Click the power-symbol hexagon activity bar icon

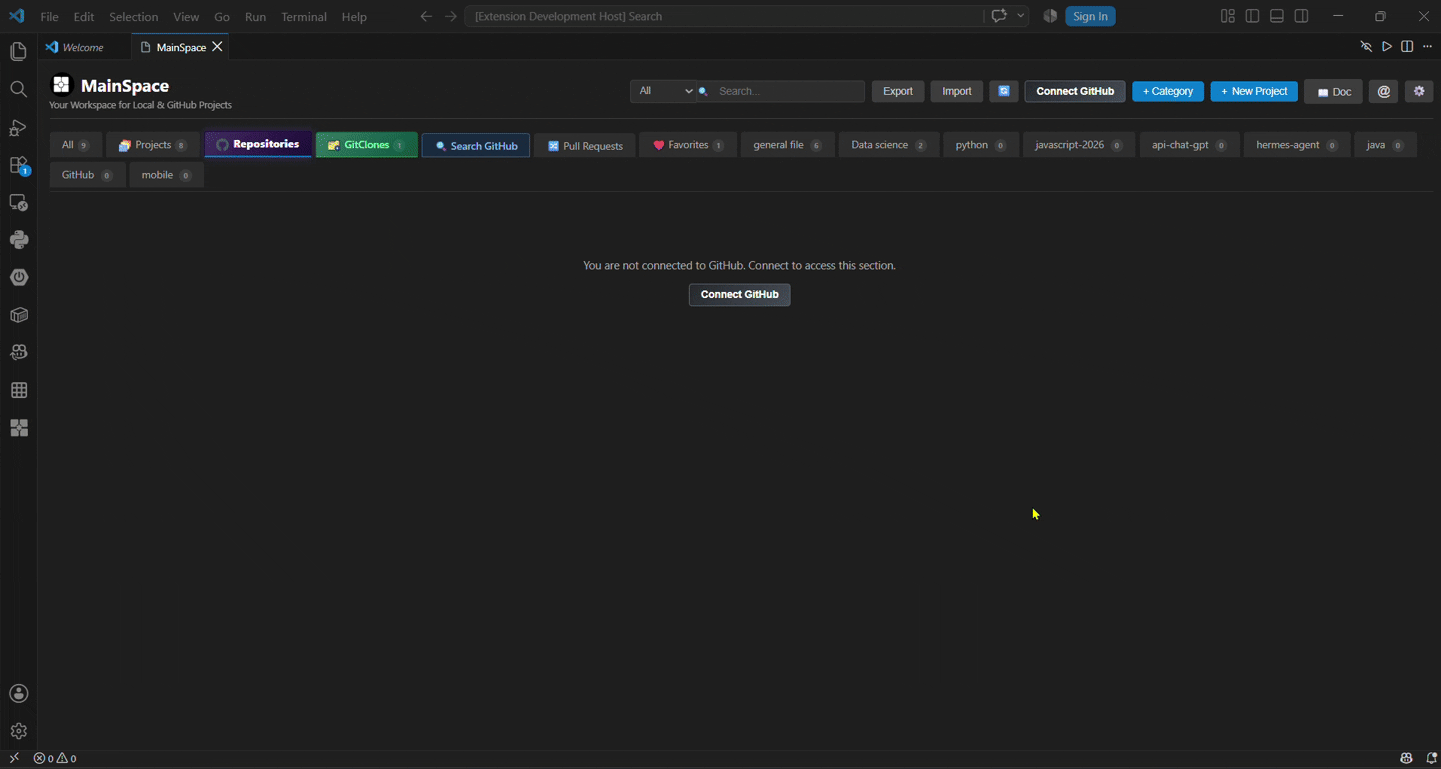pos(18,278)
